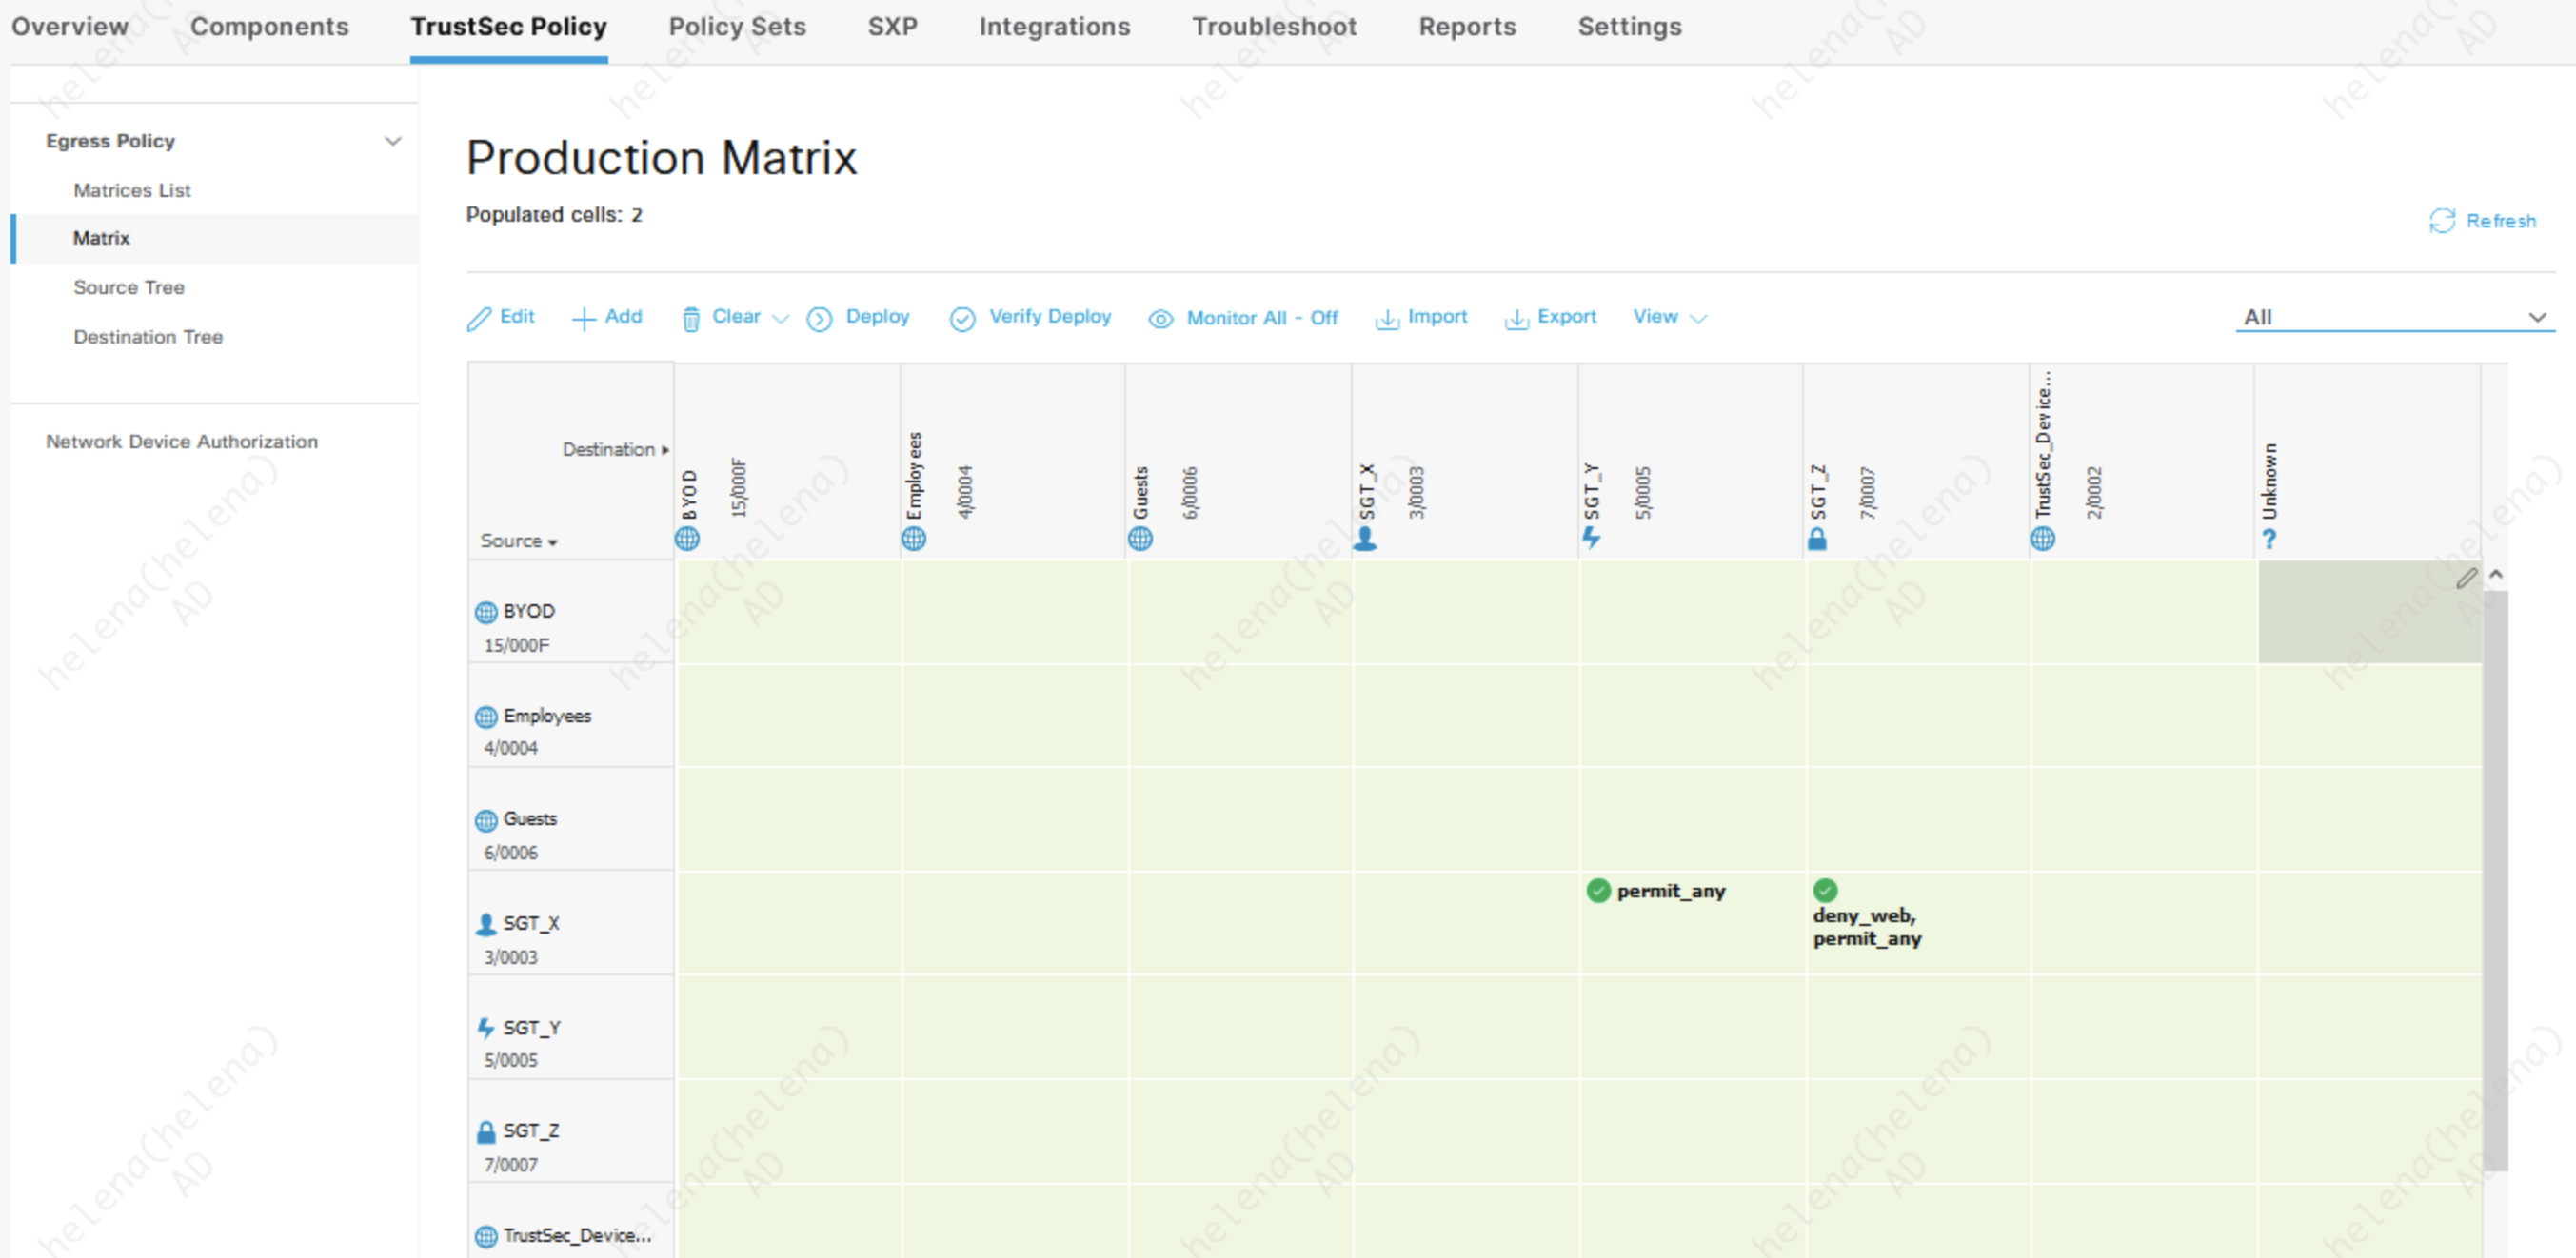
Task: Click the matrix vertical scrollbar
Action: point(2495,878)
